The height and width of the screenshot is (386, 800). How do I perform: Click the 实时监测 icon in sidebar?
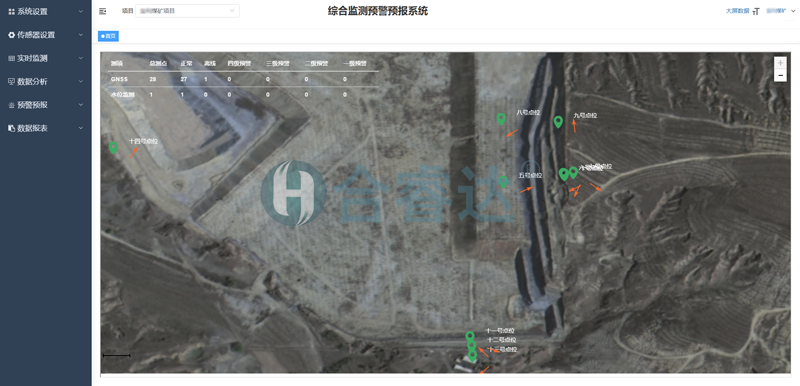pos(11,58)
